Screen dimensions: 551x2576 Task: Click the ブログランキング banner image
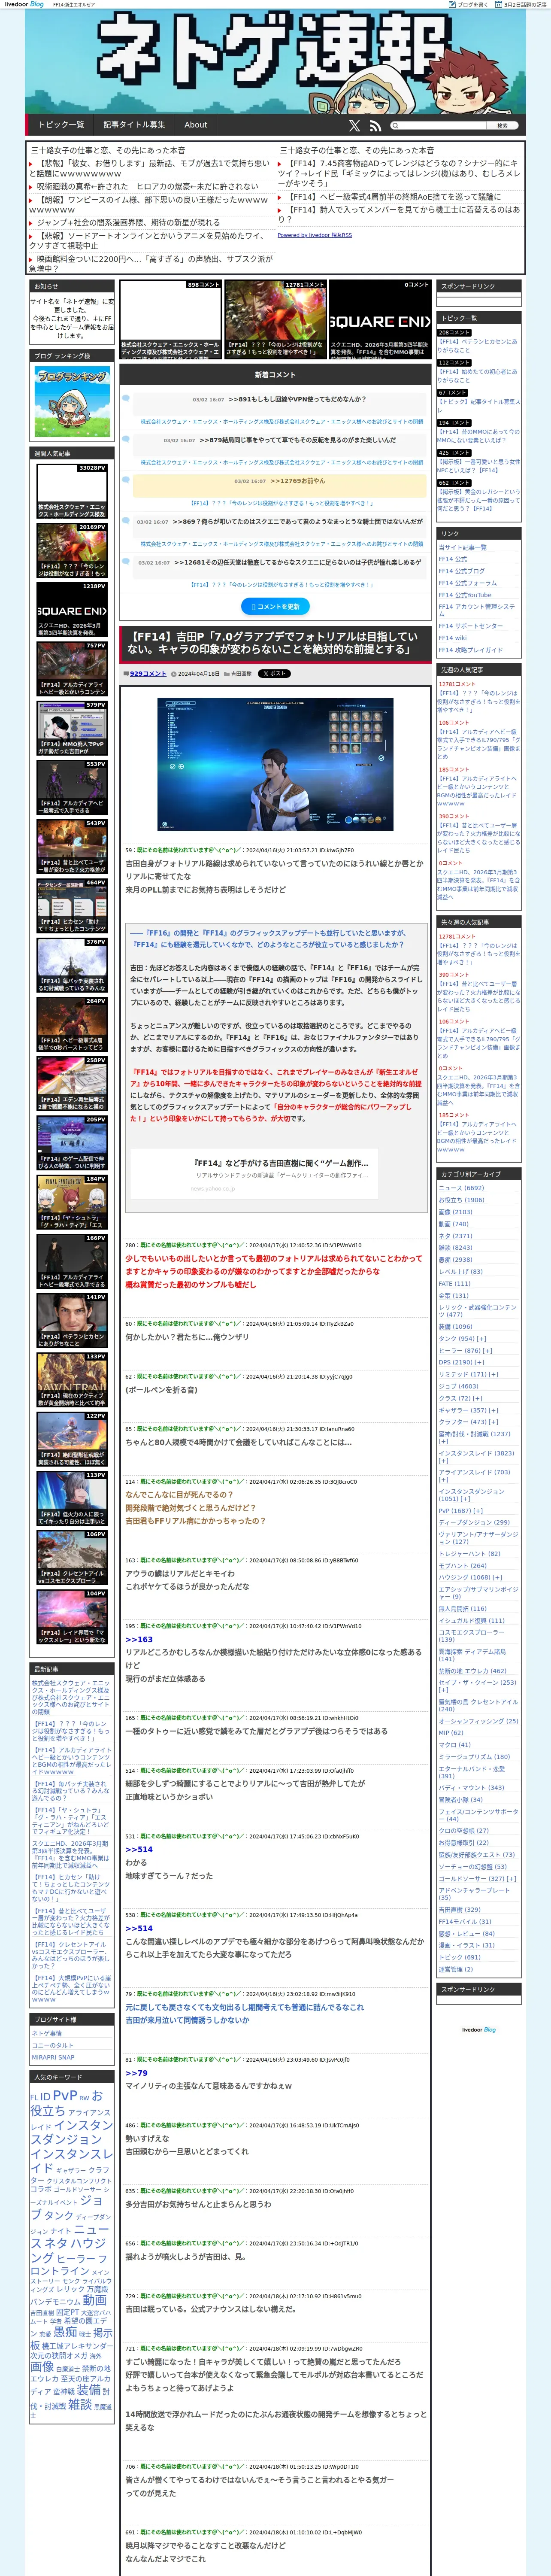pyautogui.click(x=72, y=401)
